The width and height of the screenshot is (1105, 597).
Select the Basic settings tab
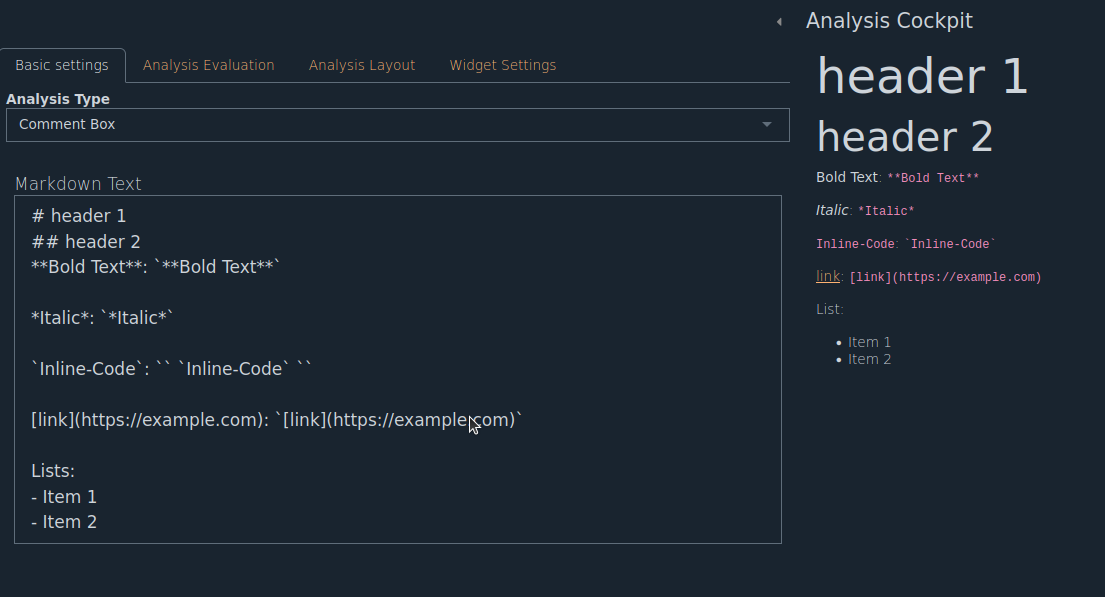[63, 64]
